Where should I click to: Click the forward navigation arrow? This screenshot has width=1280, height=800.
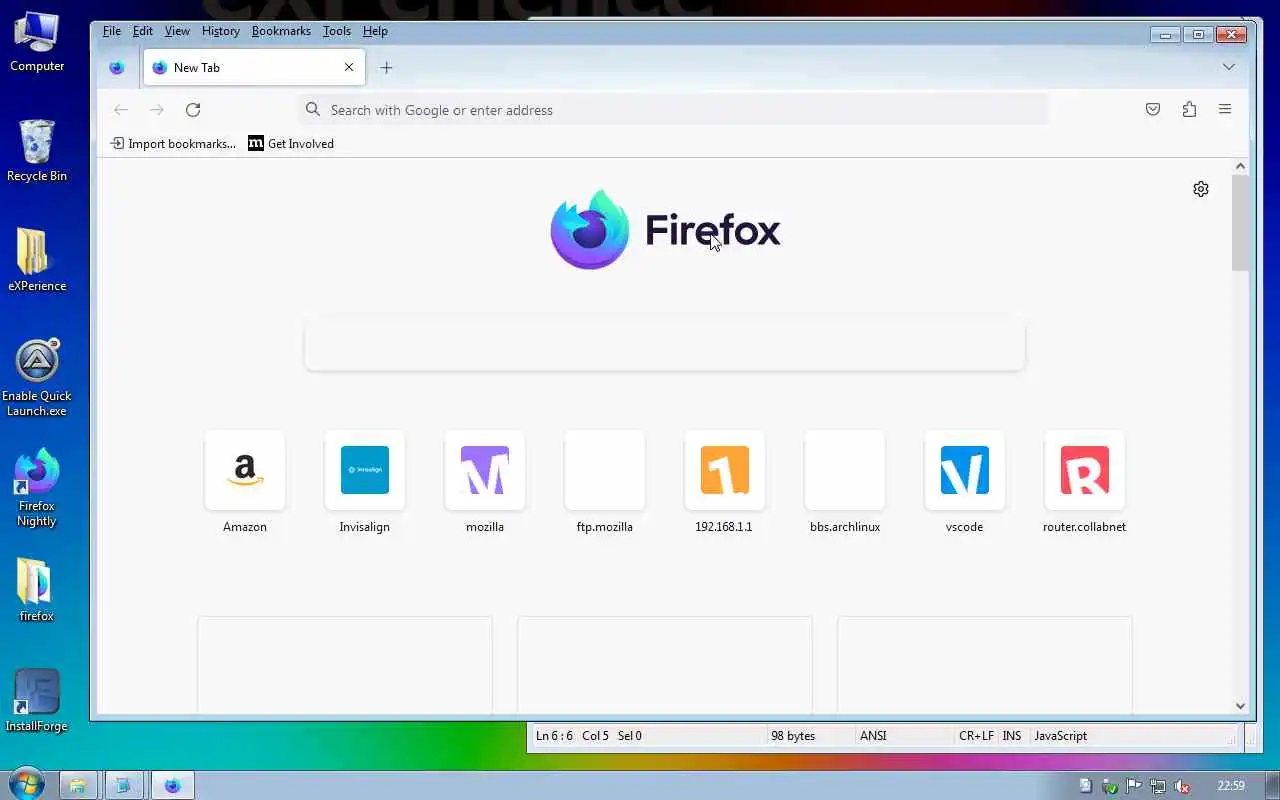click(x=157, y=110)
